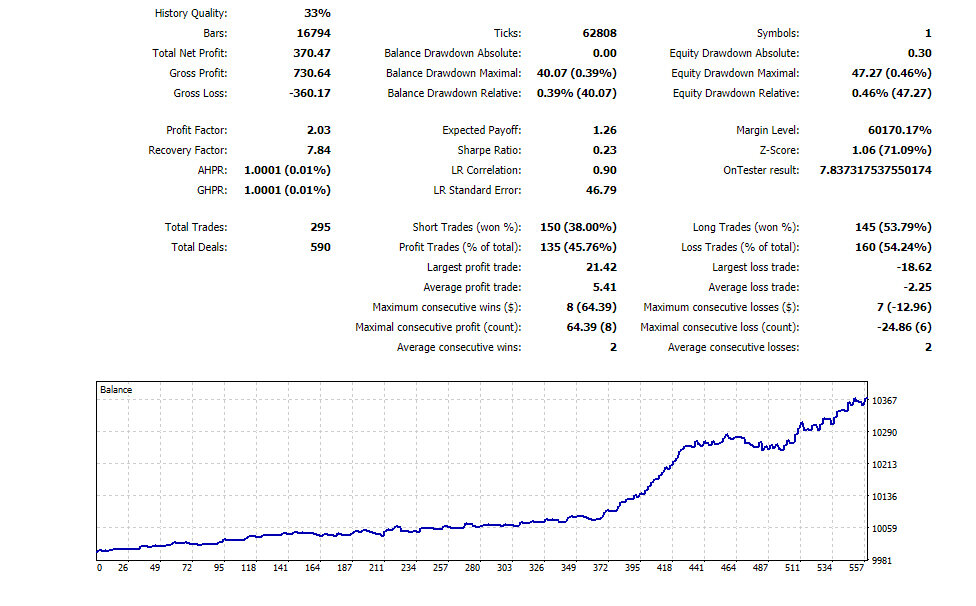Click the Bars value 16794
Screen dimensions: 976x606
click(314, 33)
